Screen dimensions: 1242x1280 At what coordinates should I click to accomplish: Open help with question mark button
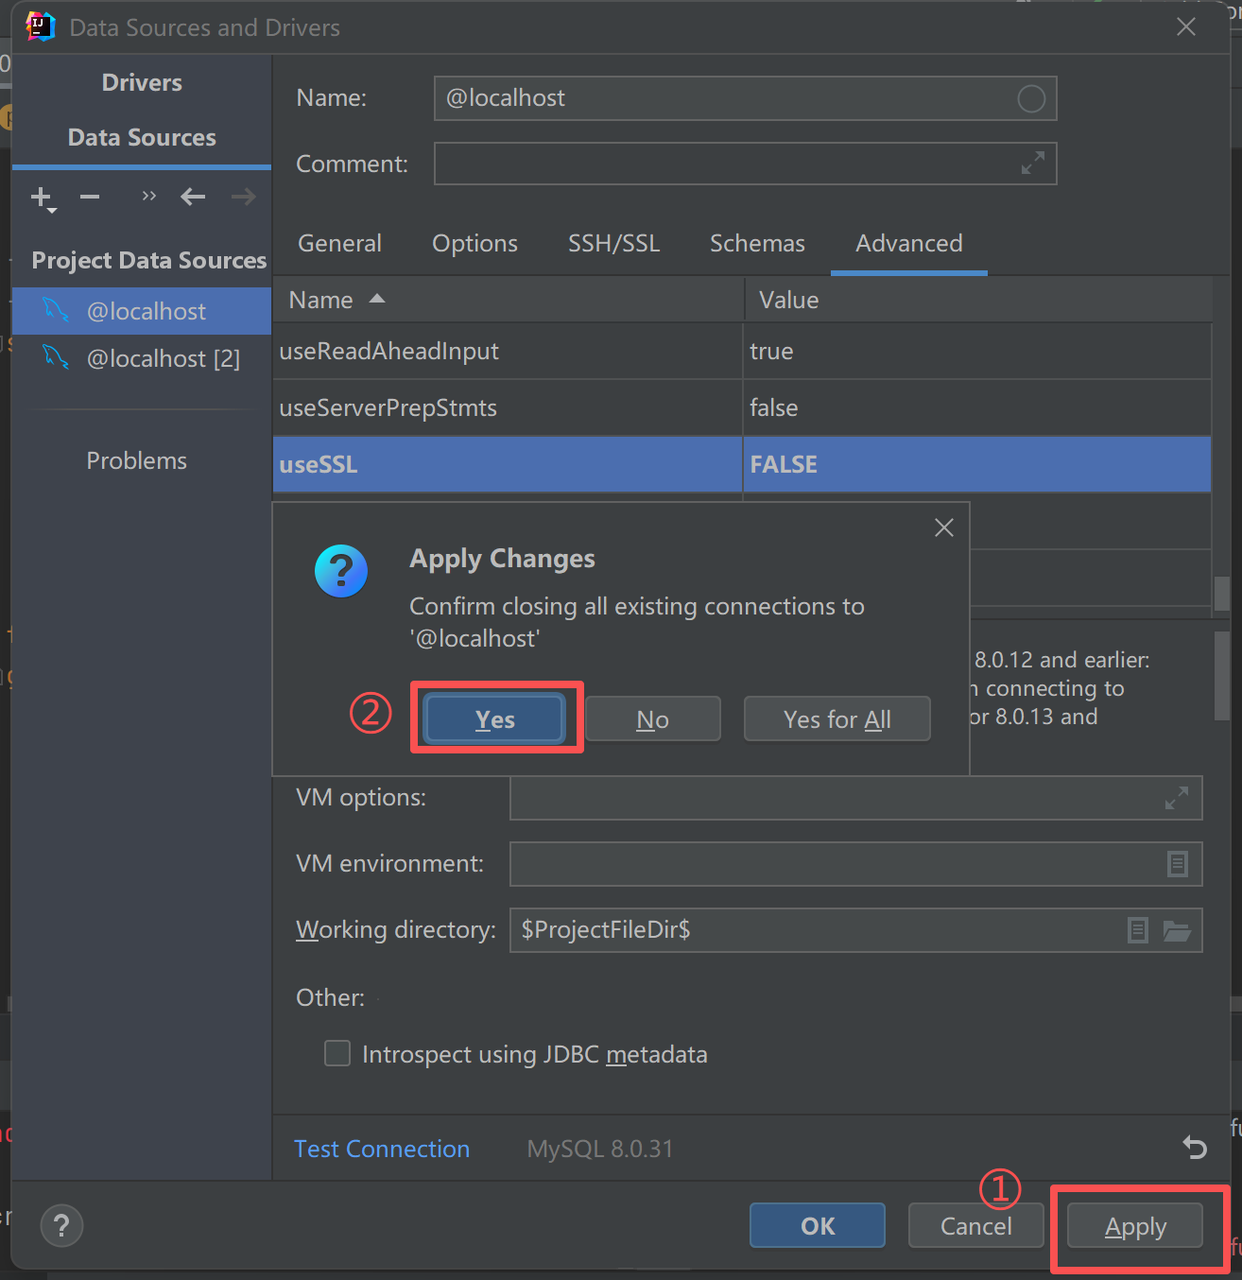click(62, 1225)
